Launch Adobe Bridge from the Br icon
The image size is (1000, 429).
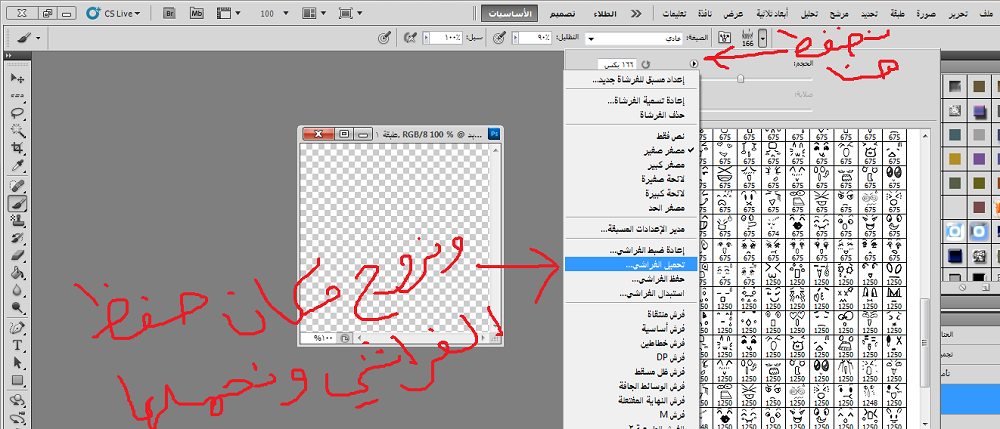pos(170,14)
